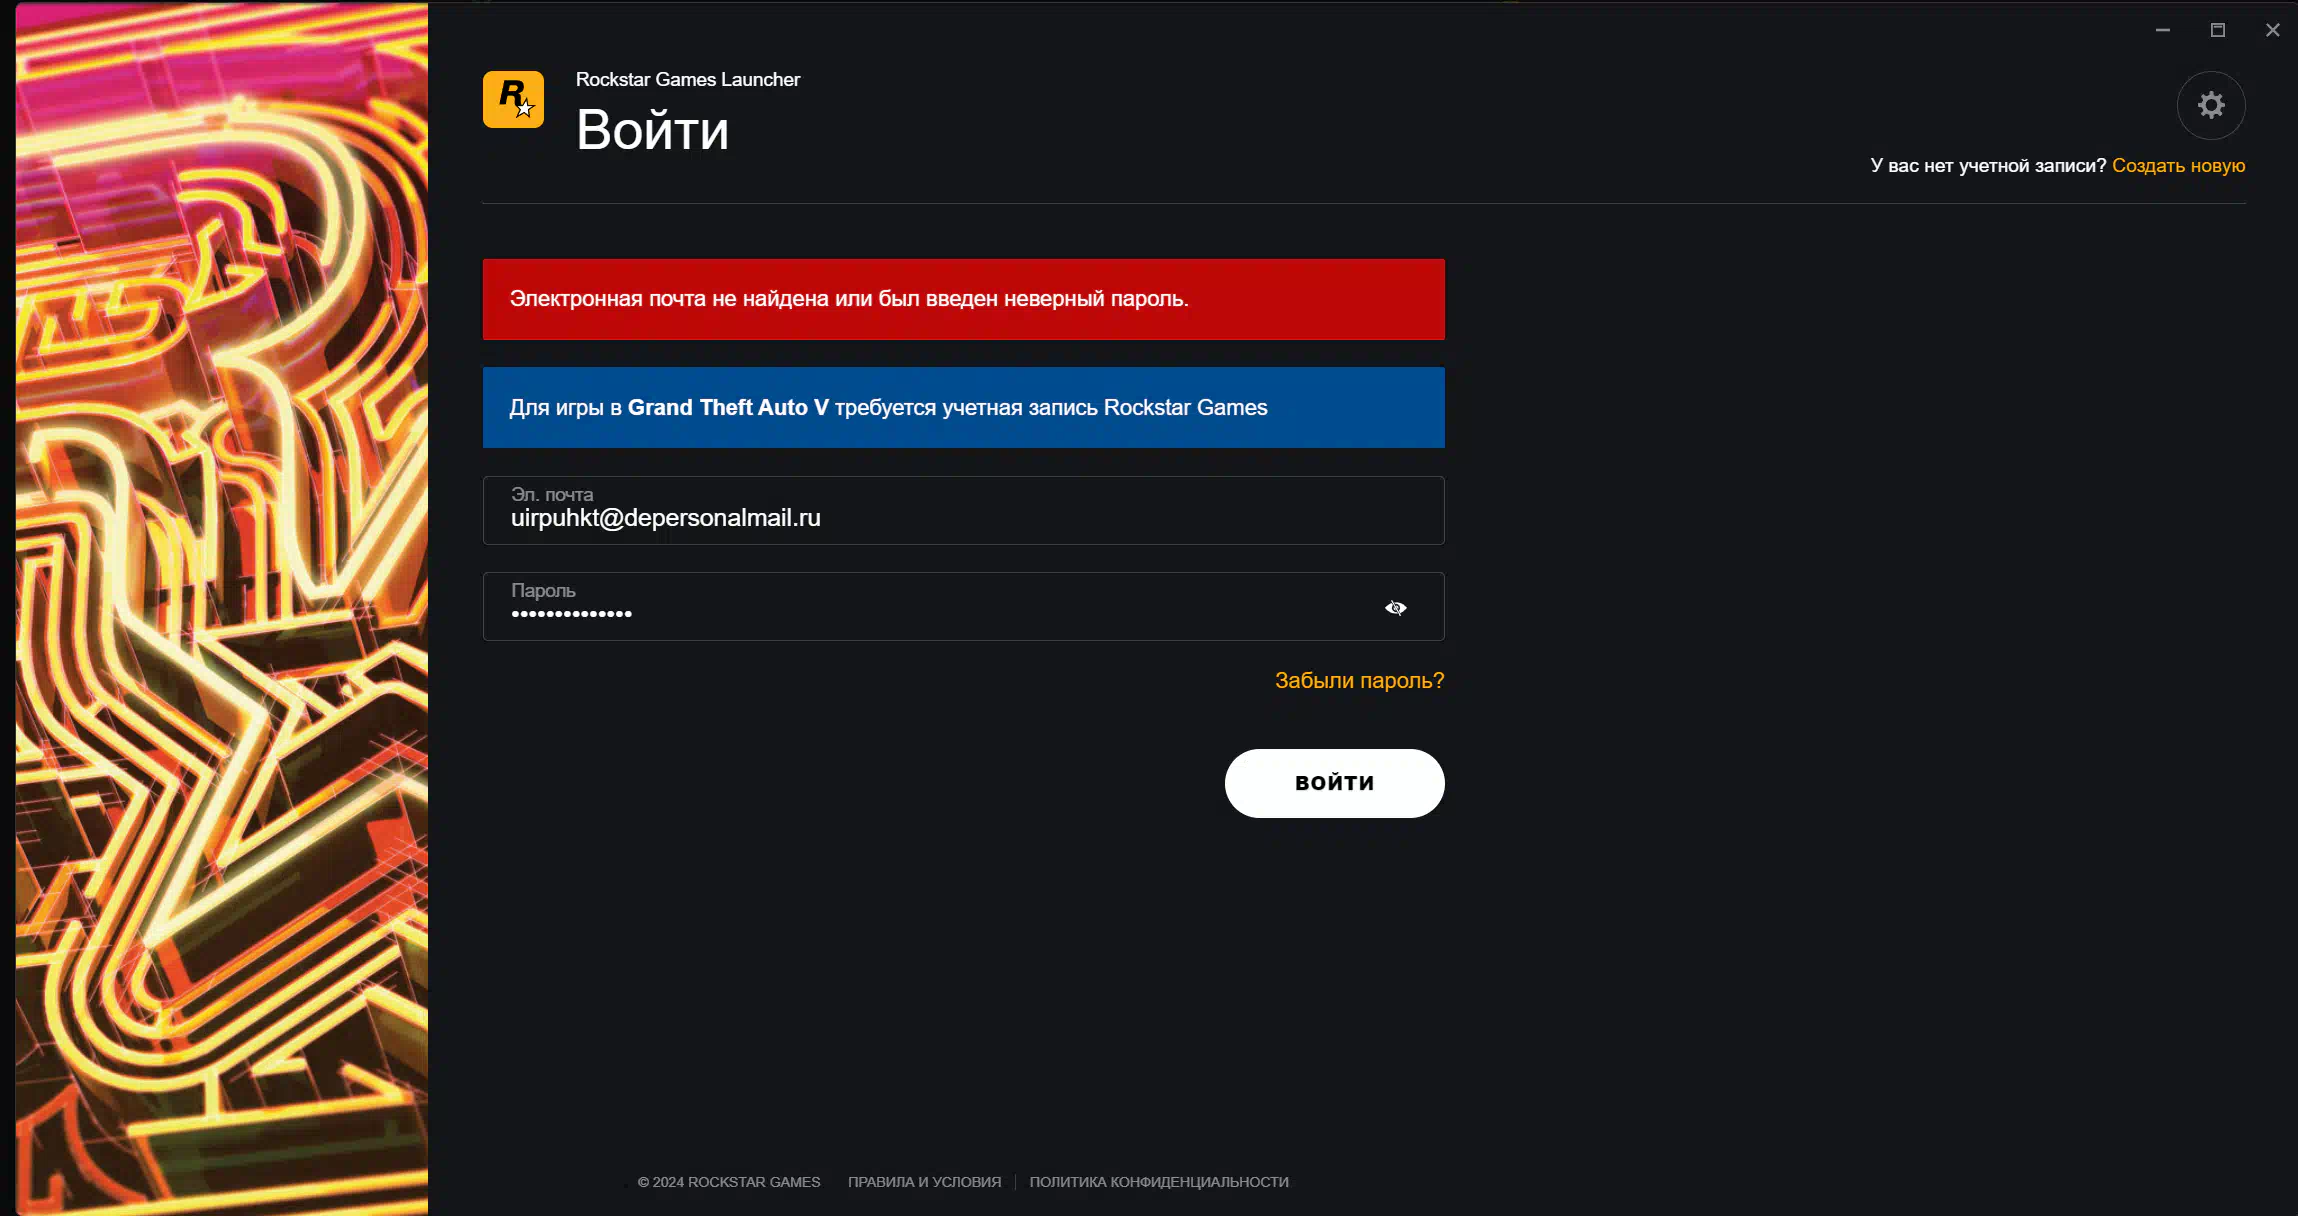Image resolution: width=2298 pixels, height=1216 pixels.
Task: Open ПОЛИТИКА КОНФИДЕНЦИАЛЬНОСТИ footer link
Action: [1158, 1182]
